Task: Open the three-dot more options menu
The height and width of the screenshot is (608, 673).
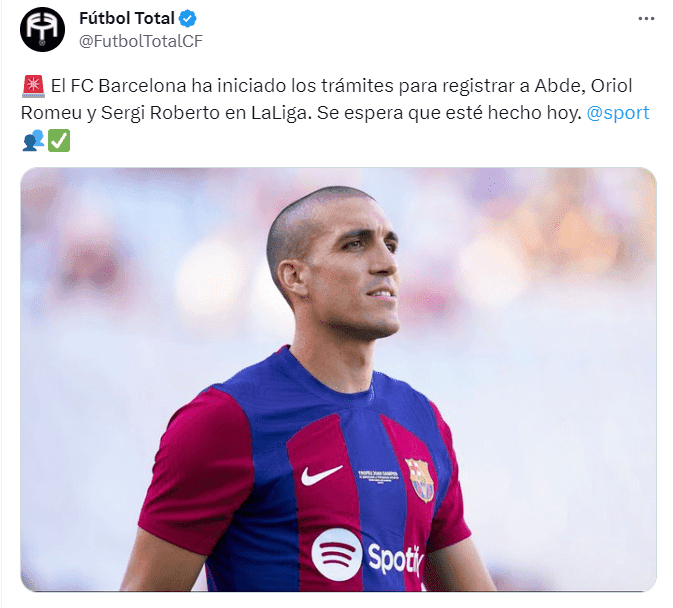Action: [x=646, y=18]
